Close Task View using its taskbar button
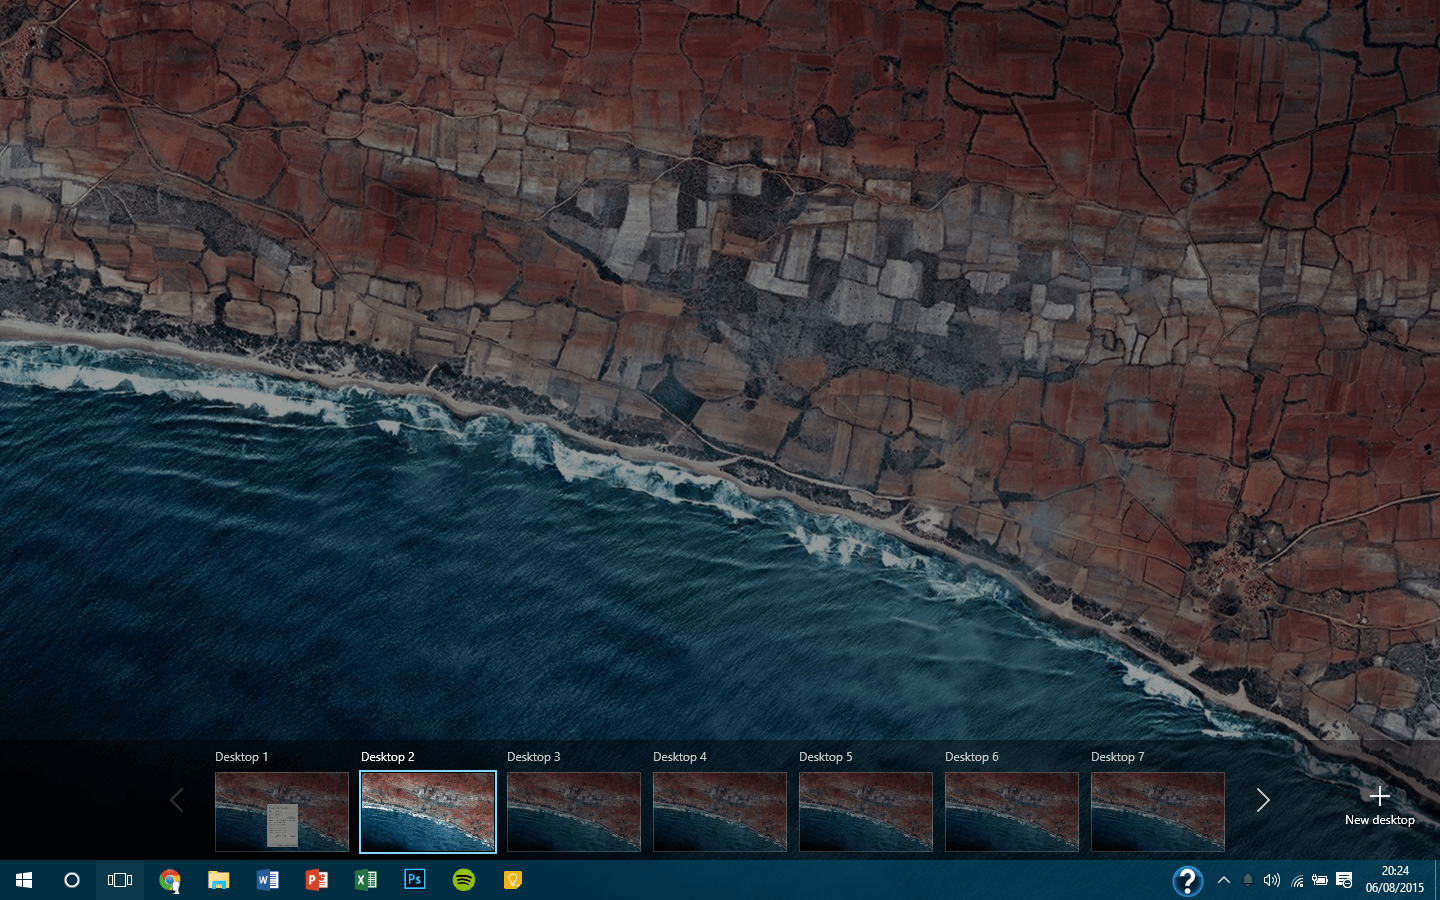The image size is (1440, 900). [120, 880]
